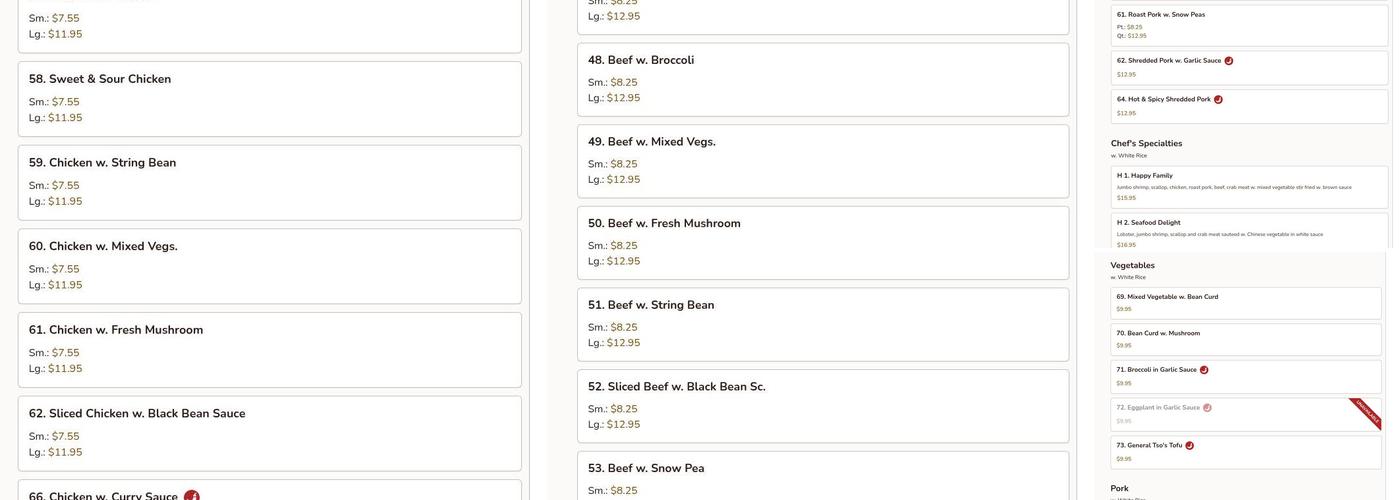Choose 70. Bean Curd w. Mushroom

pos(1245,339)
